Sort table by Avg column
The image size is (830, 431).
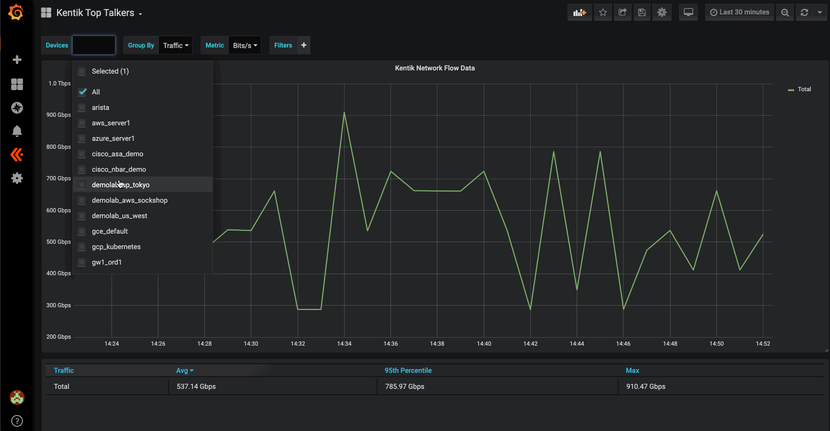185,371
